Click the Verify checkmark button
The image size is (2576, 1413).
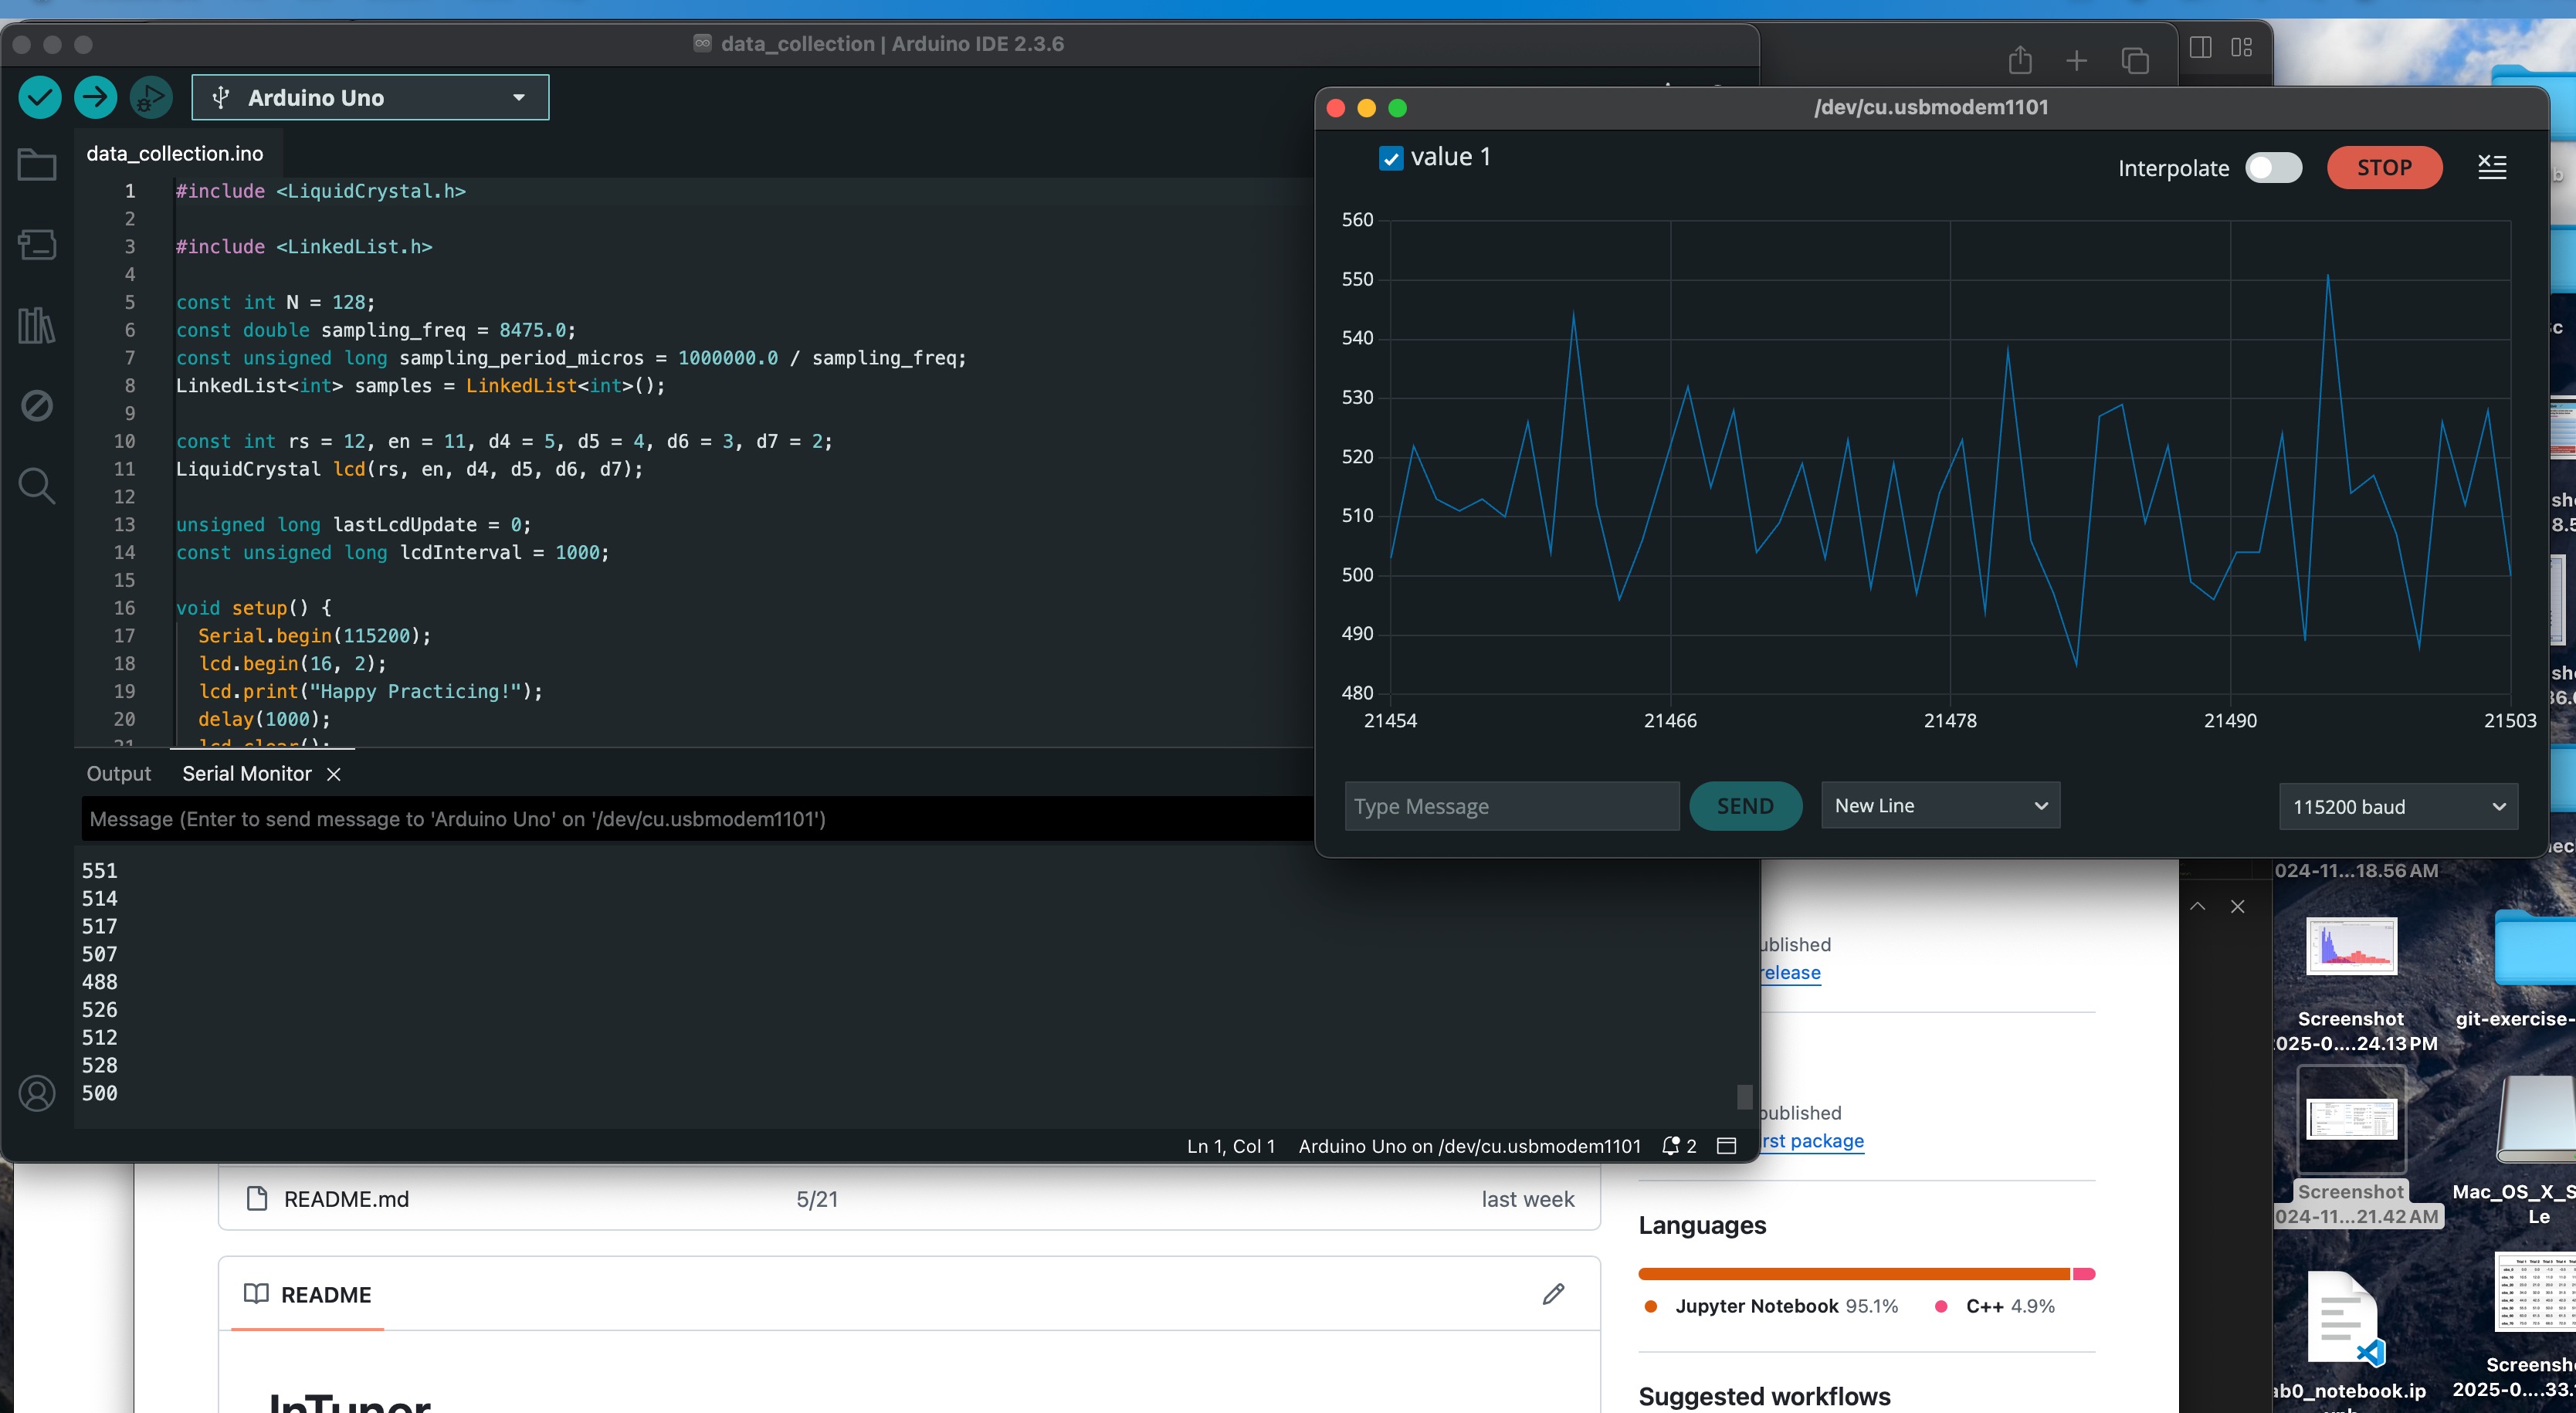40,97
